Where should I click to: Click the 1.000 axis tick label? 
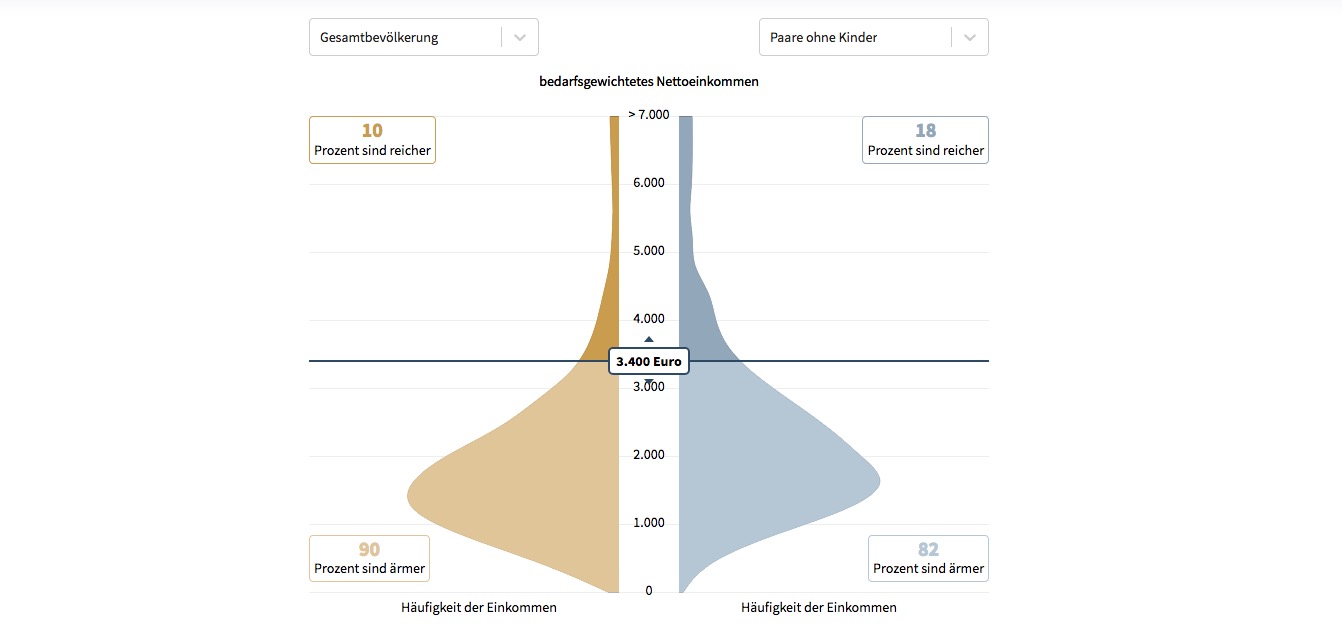coord(648,523)
